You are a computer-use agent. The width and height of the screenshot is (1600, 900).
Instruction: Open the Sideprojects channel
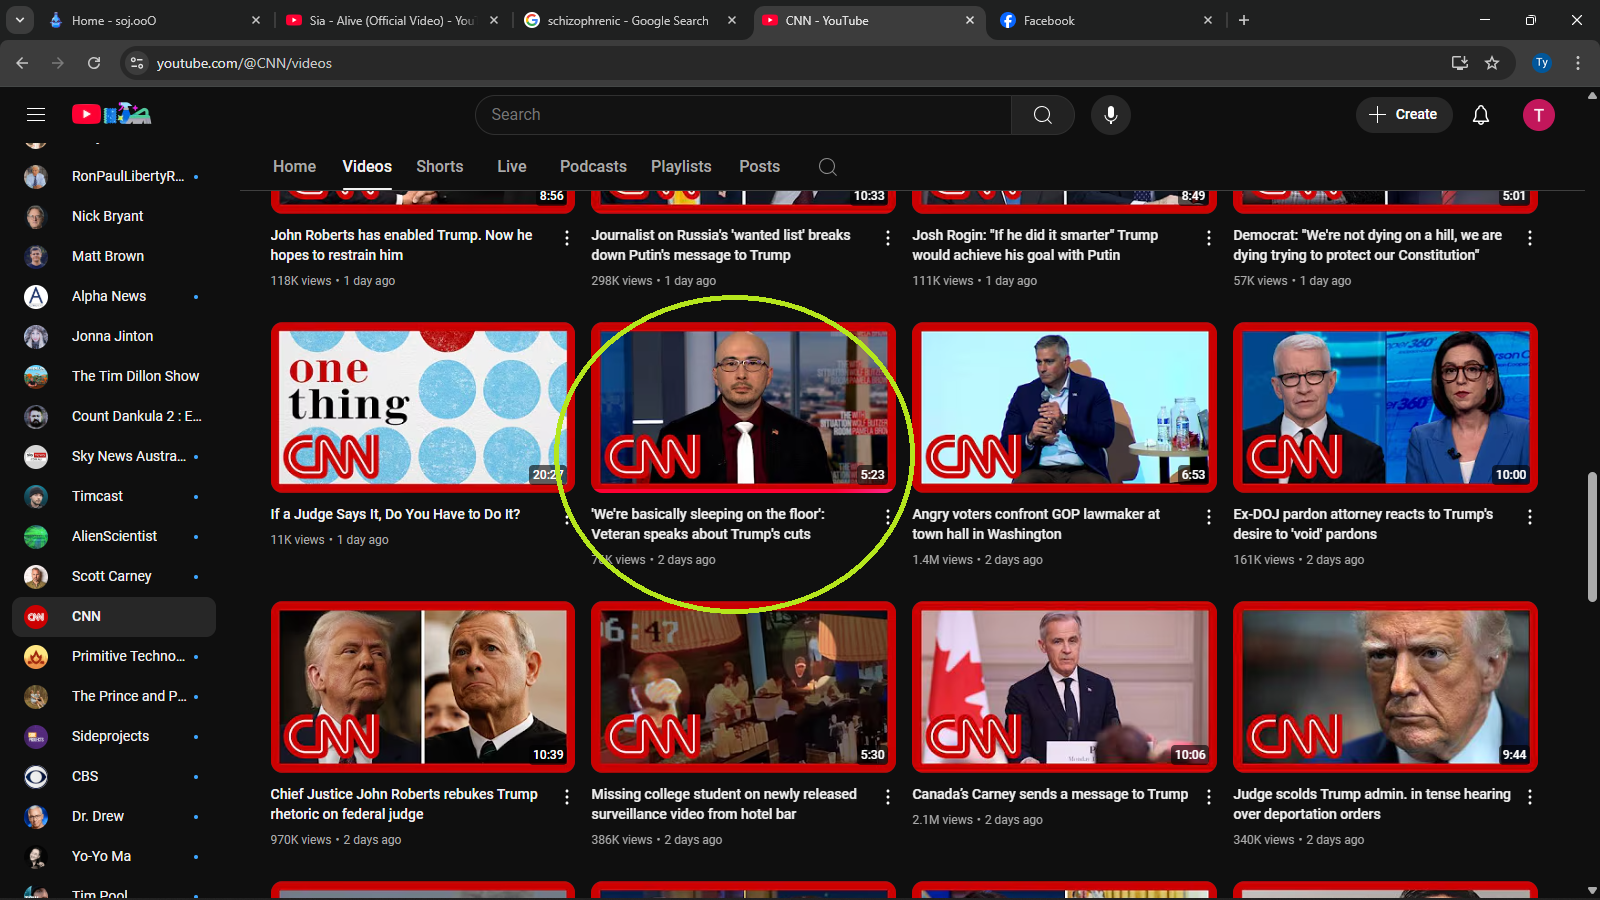[114, 736]
